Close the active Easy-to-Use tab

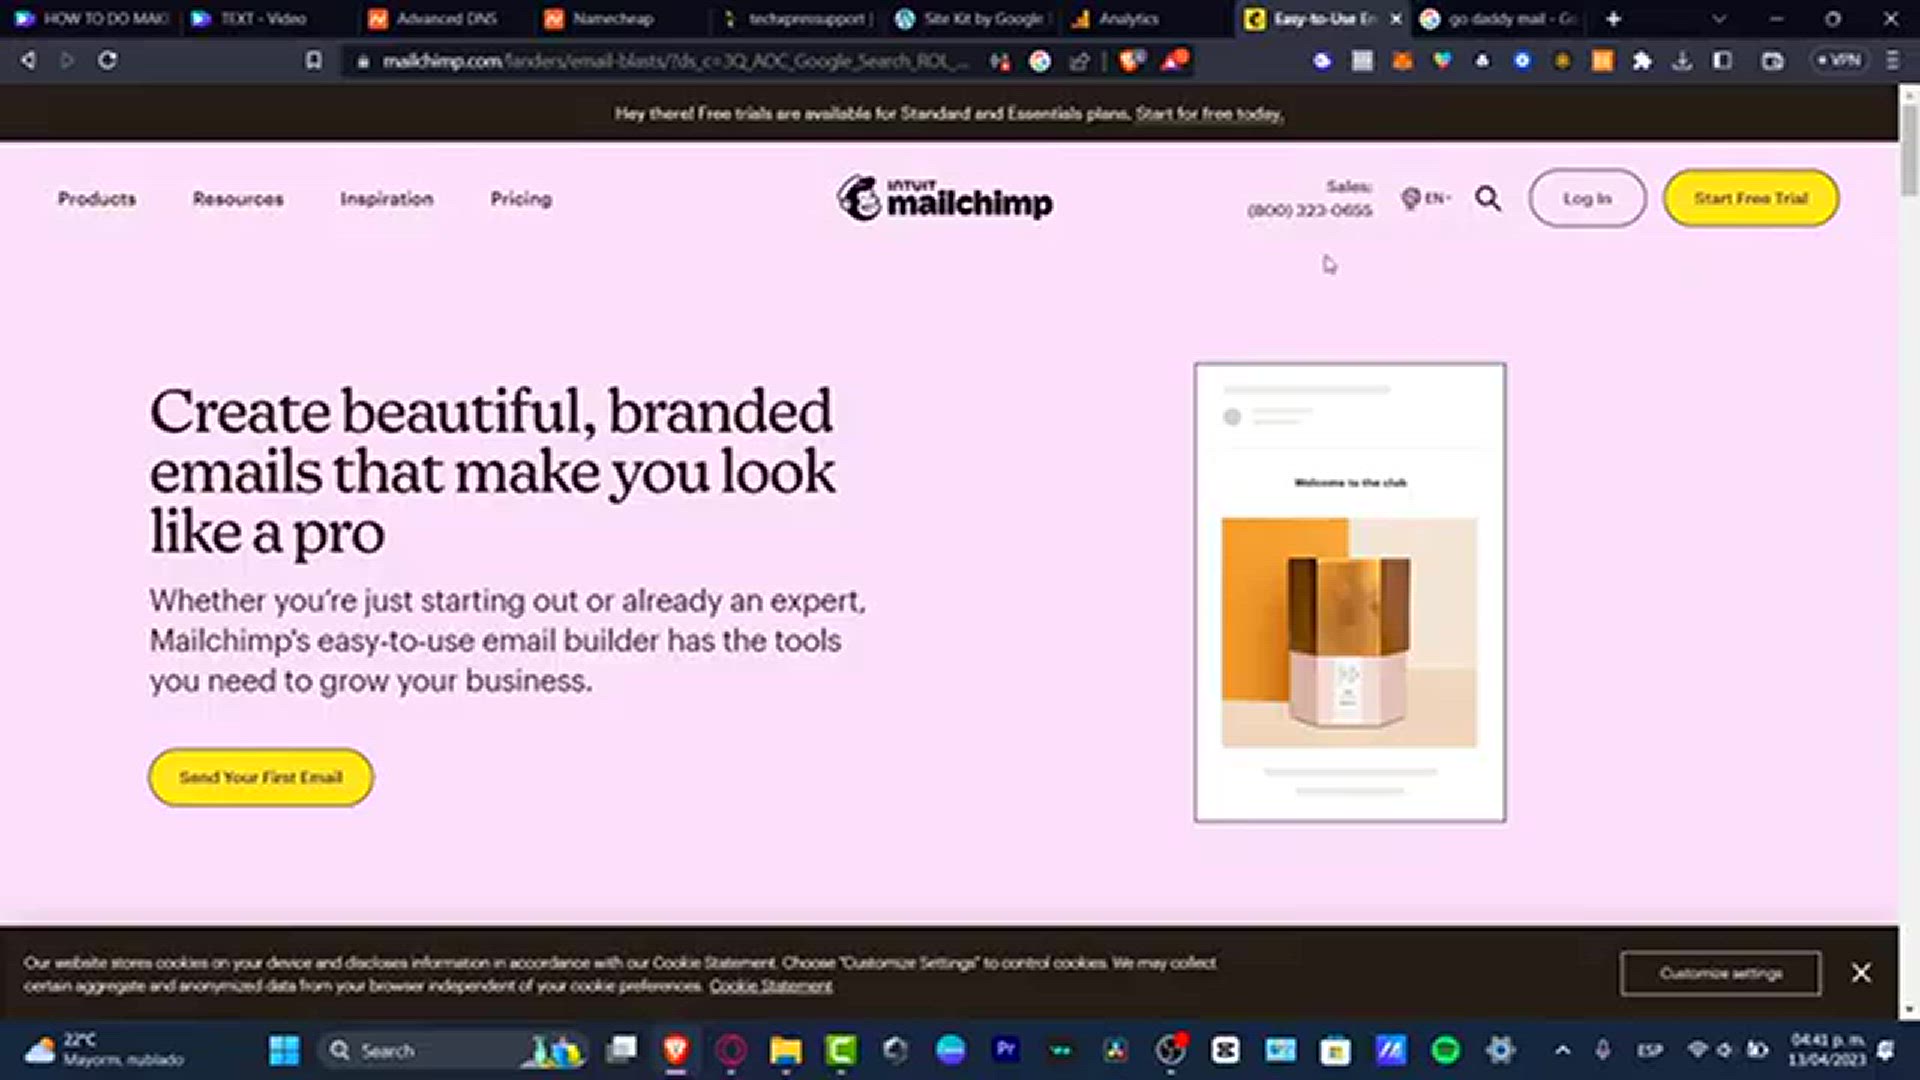tap(1396, 19)
